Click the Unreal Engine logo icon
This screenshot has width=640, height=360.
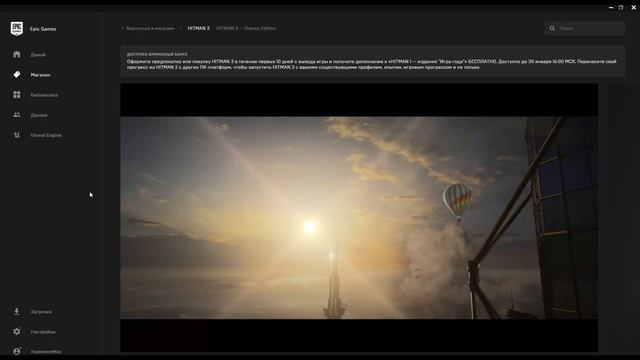[x=17, y=135]
